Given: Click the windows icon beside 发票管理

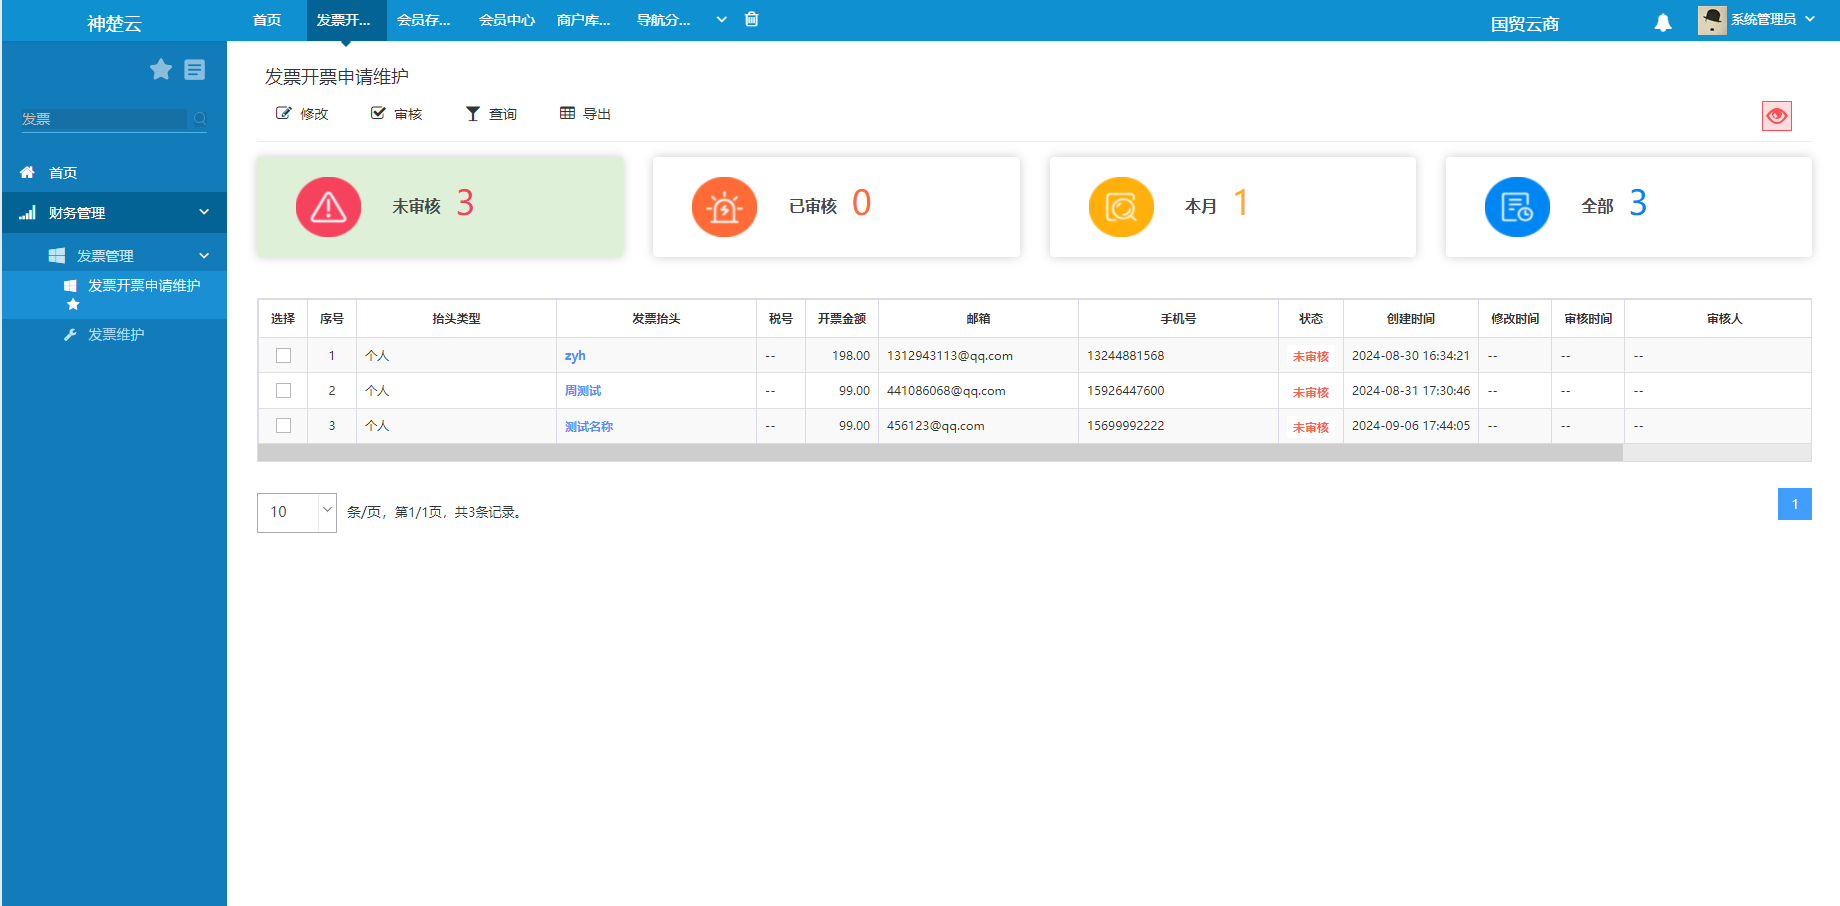Looking at the screenshot, I should point(57,255).
